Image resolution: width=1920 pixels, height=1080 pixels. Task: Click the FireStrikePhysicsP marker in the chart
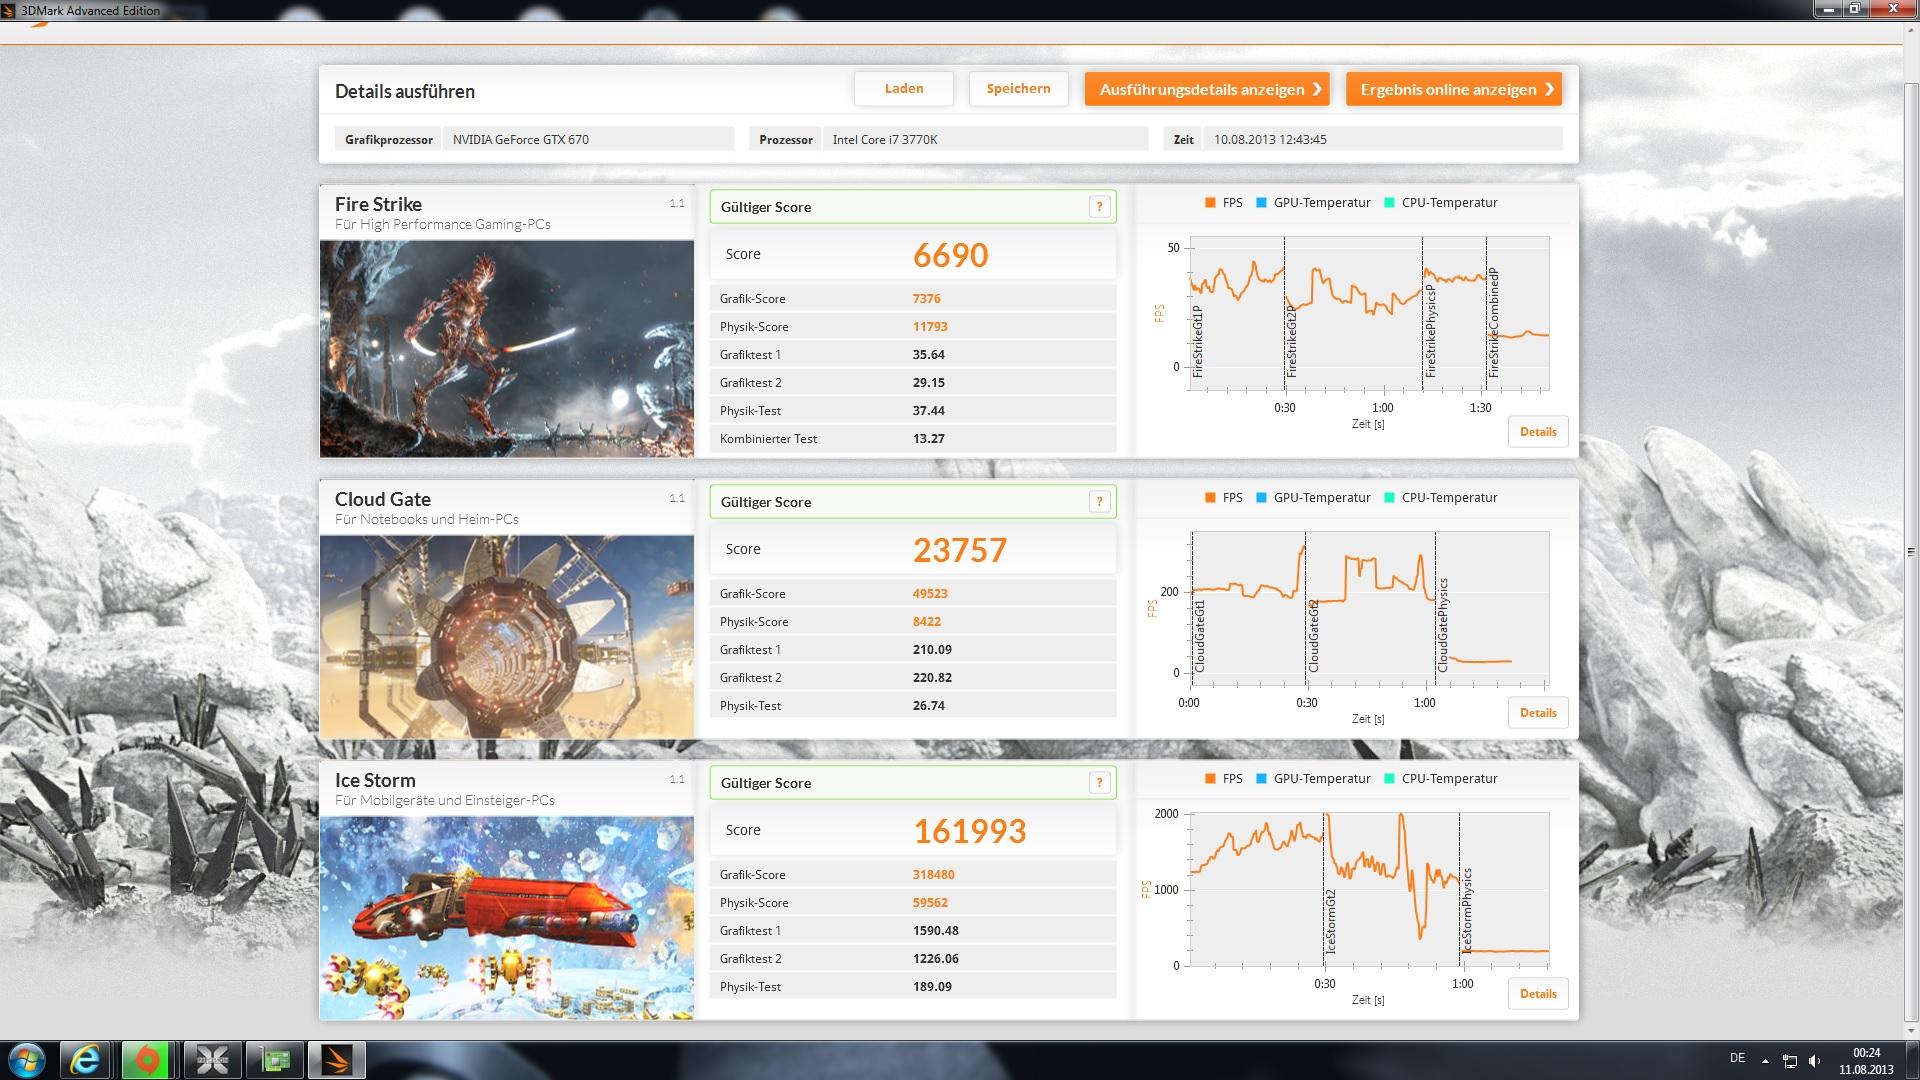1430,330
